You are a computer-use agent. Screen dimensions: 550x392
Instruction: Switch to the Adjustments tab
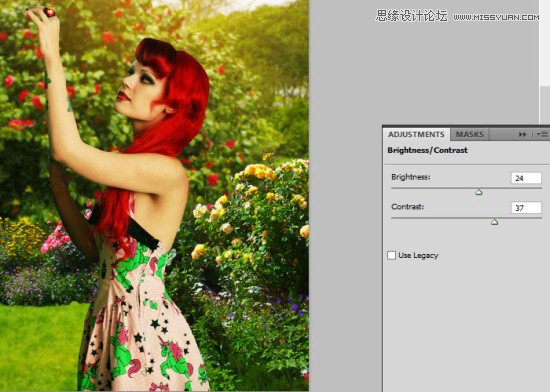click(416, 135)
